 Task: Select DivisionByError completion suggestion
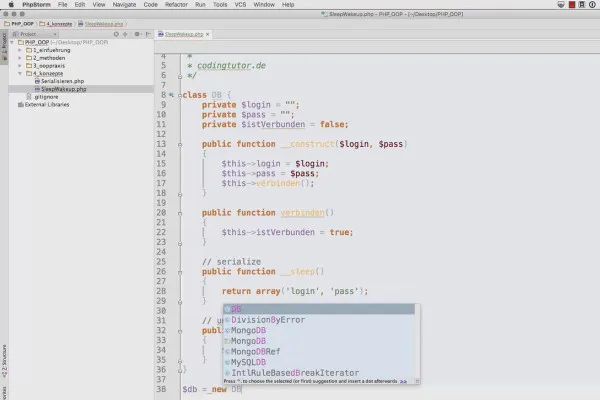tap(268, 320)
